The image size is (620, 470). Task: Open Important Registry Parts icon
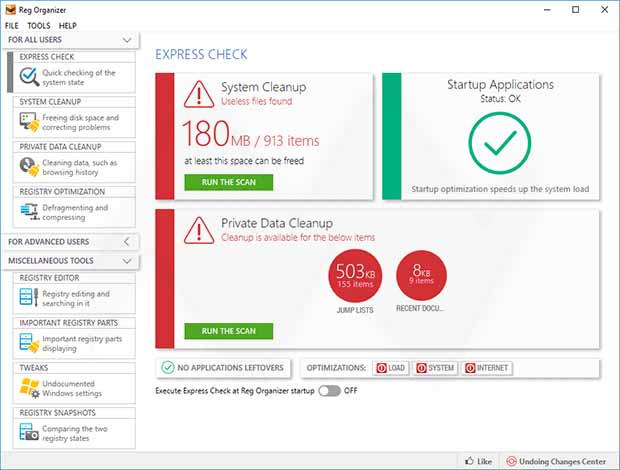(x=29, y=343)
